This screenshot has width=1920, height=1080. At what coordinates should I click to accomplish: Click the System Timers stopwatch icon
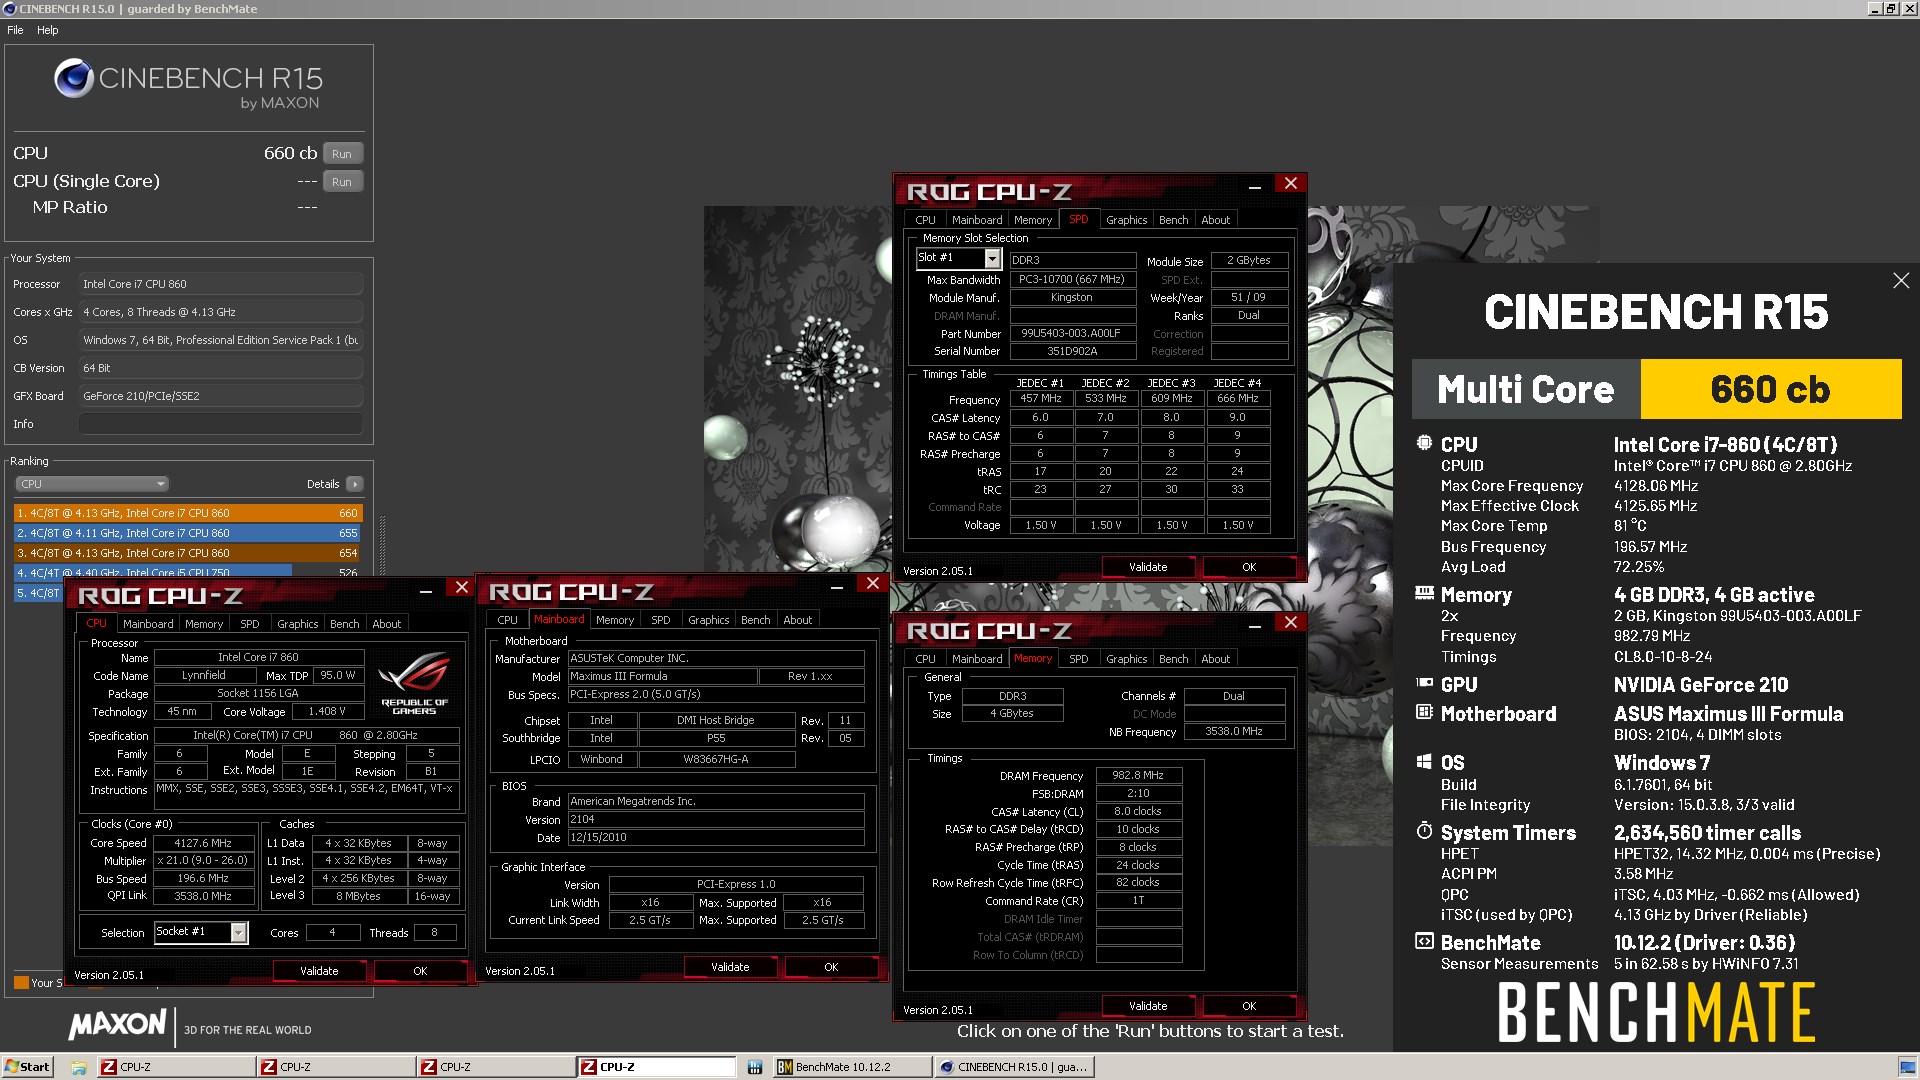pos(1424,831)
